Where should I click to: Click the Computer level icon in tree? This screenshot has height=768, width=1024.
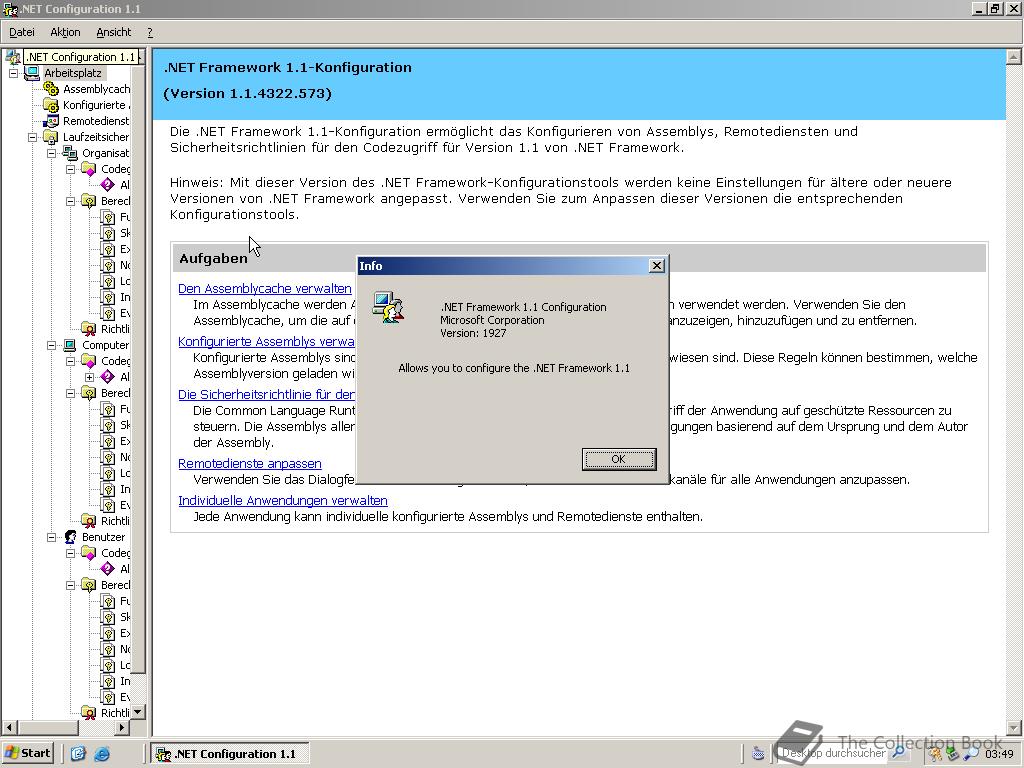(70, 345)
